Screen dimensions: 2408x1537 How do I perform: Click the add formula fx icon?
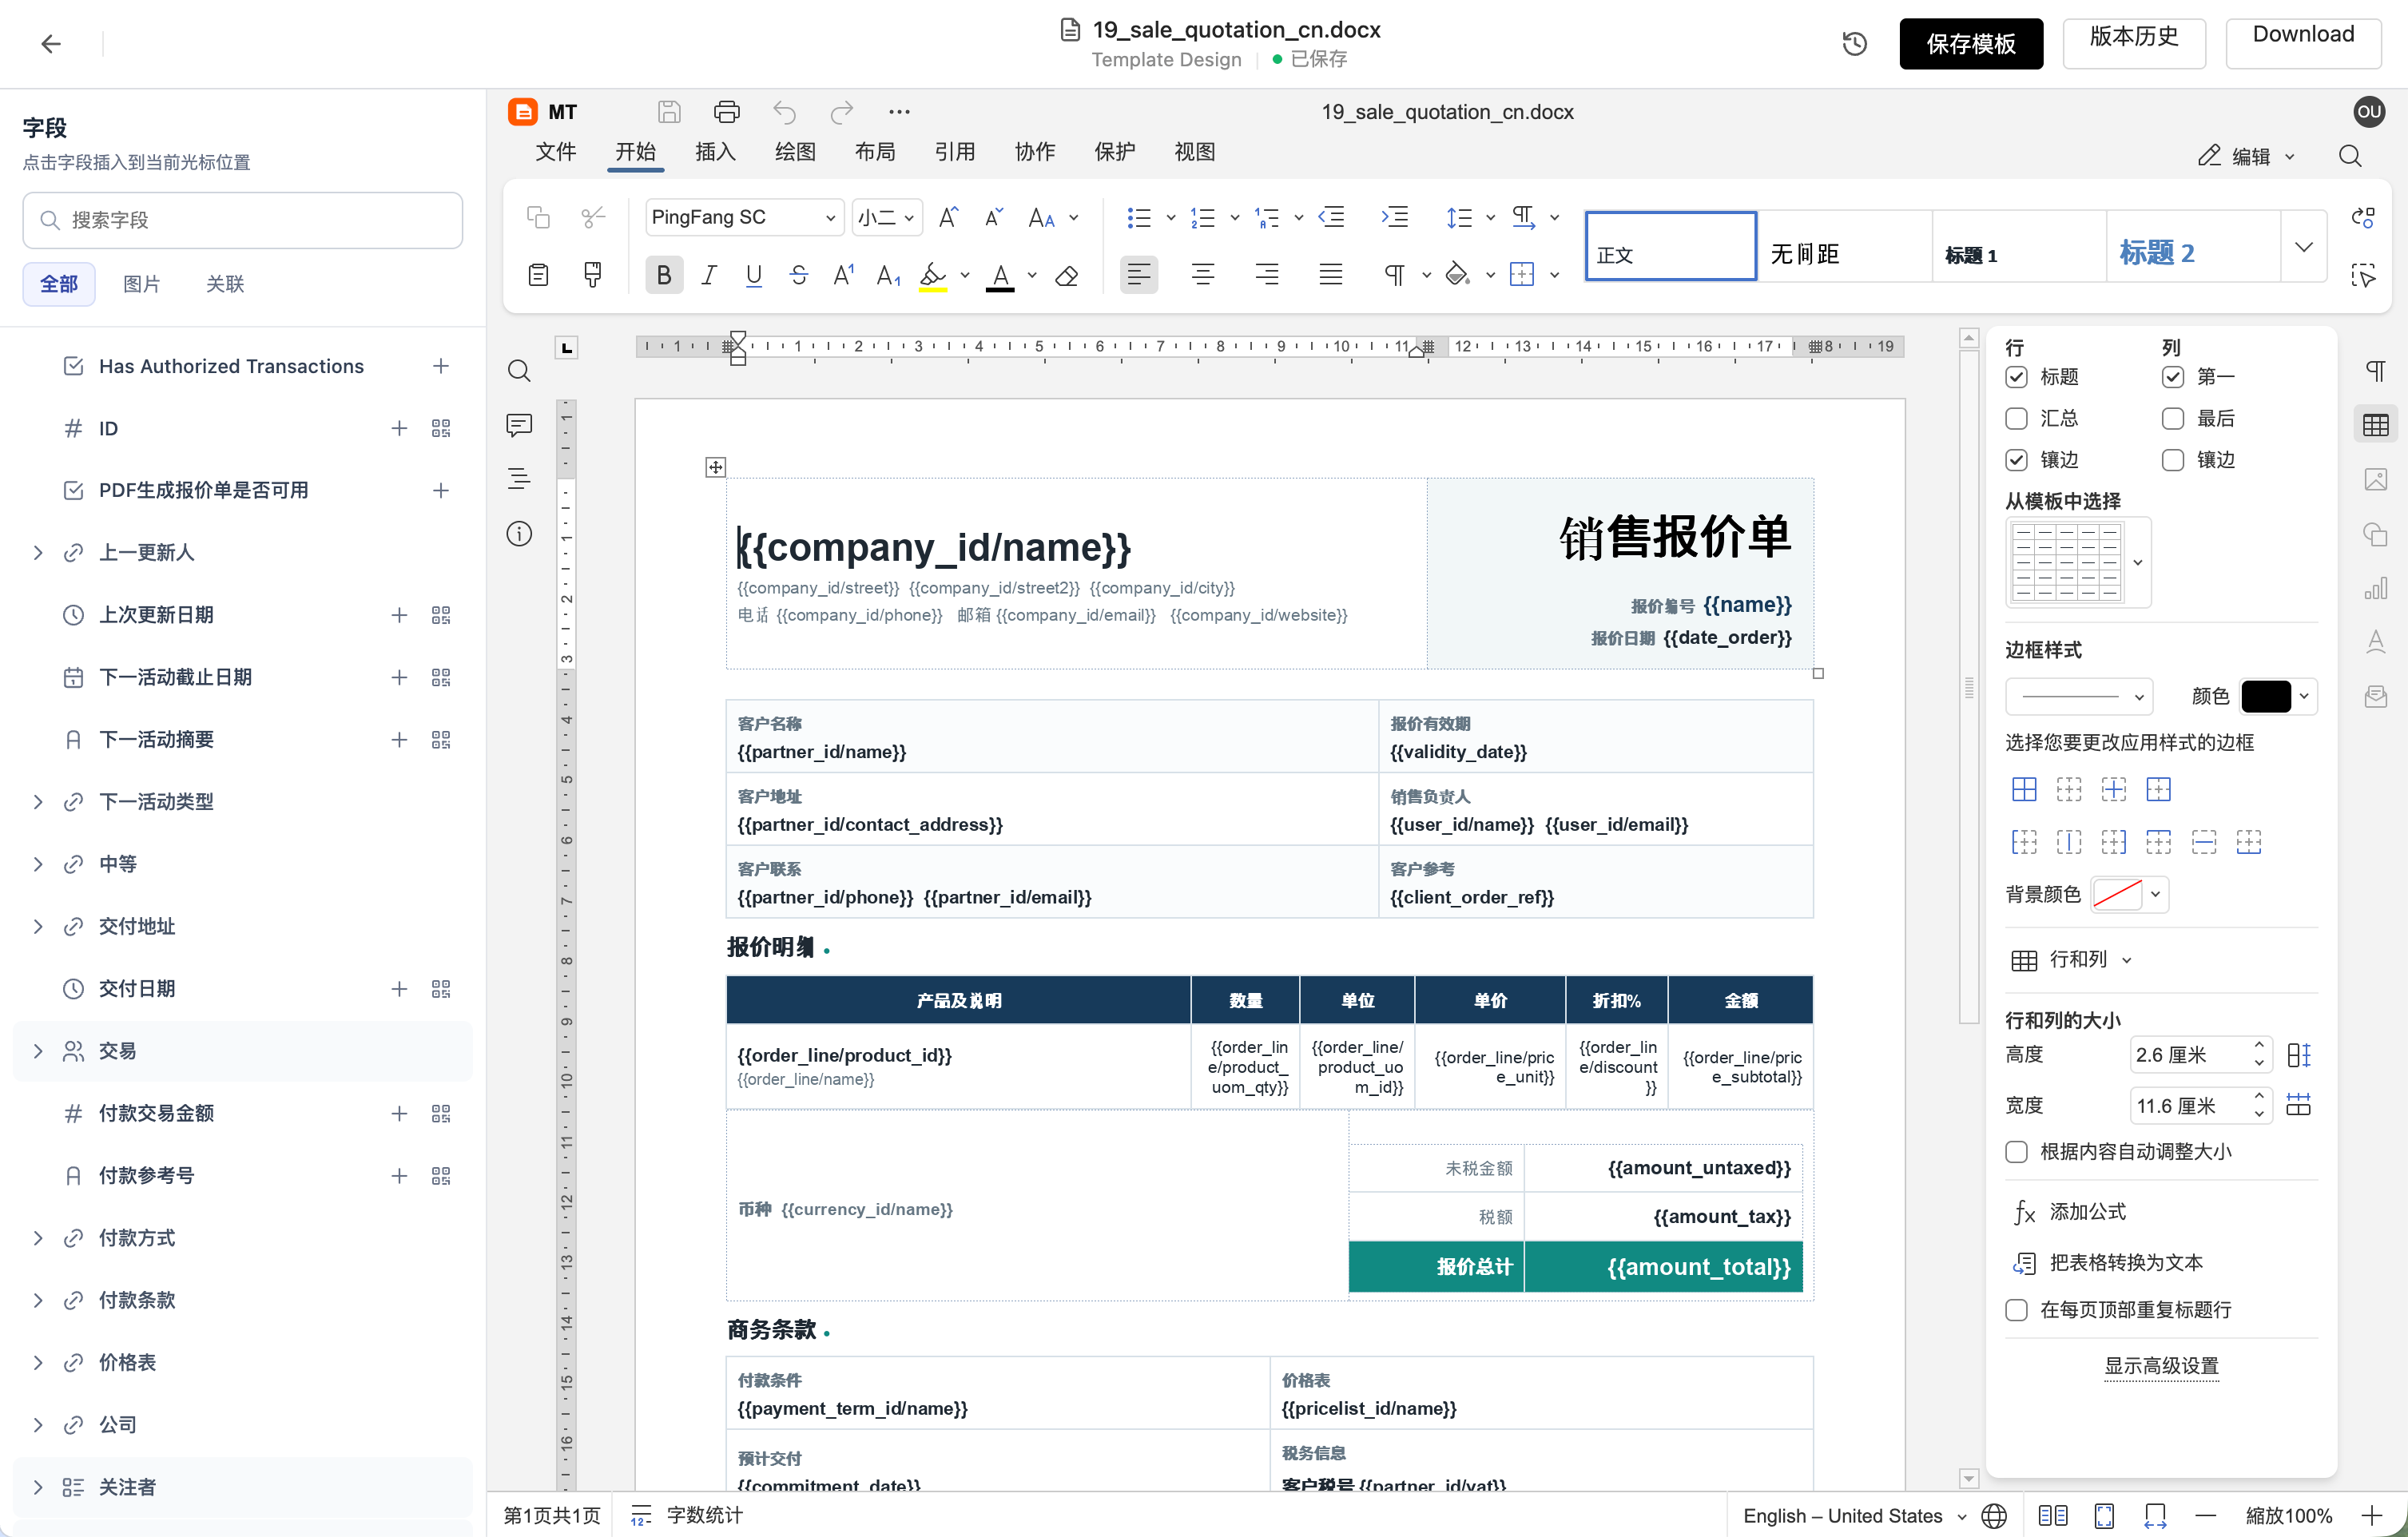click(2024, 1212)
